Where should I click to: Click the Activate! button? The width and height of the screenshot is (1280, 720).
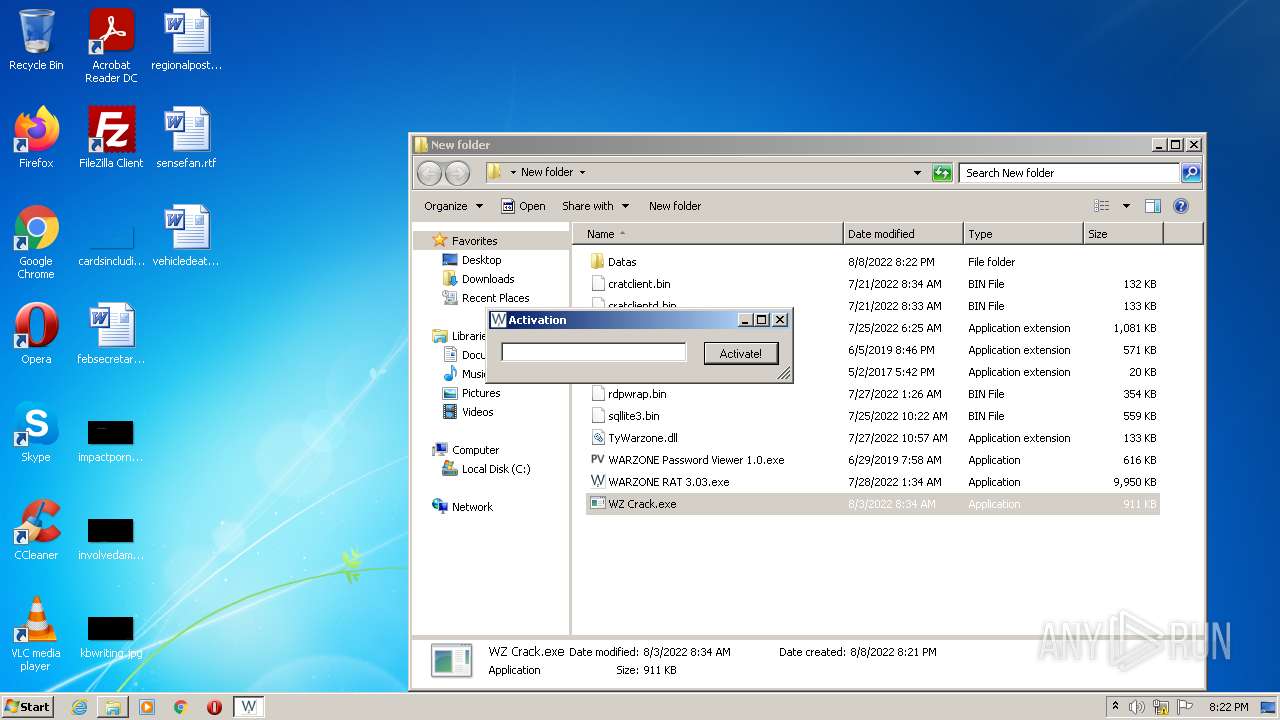point(740,353)
